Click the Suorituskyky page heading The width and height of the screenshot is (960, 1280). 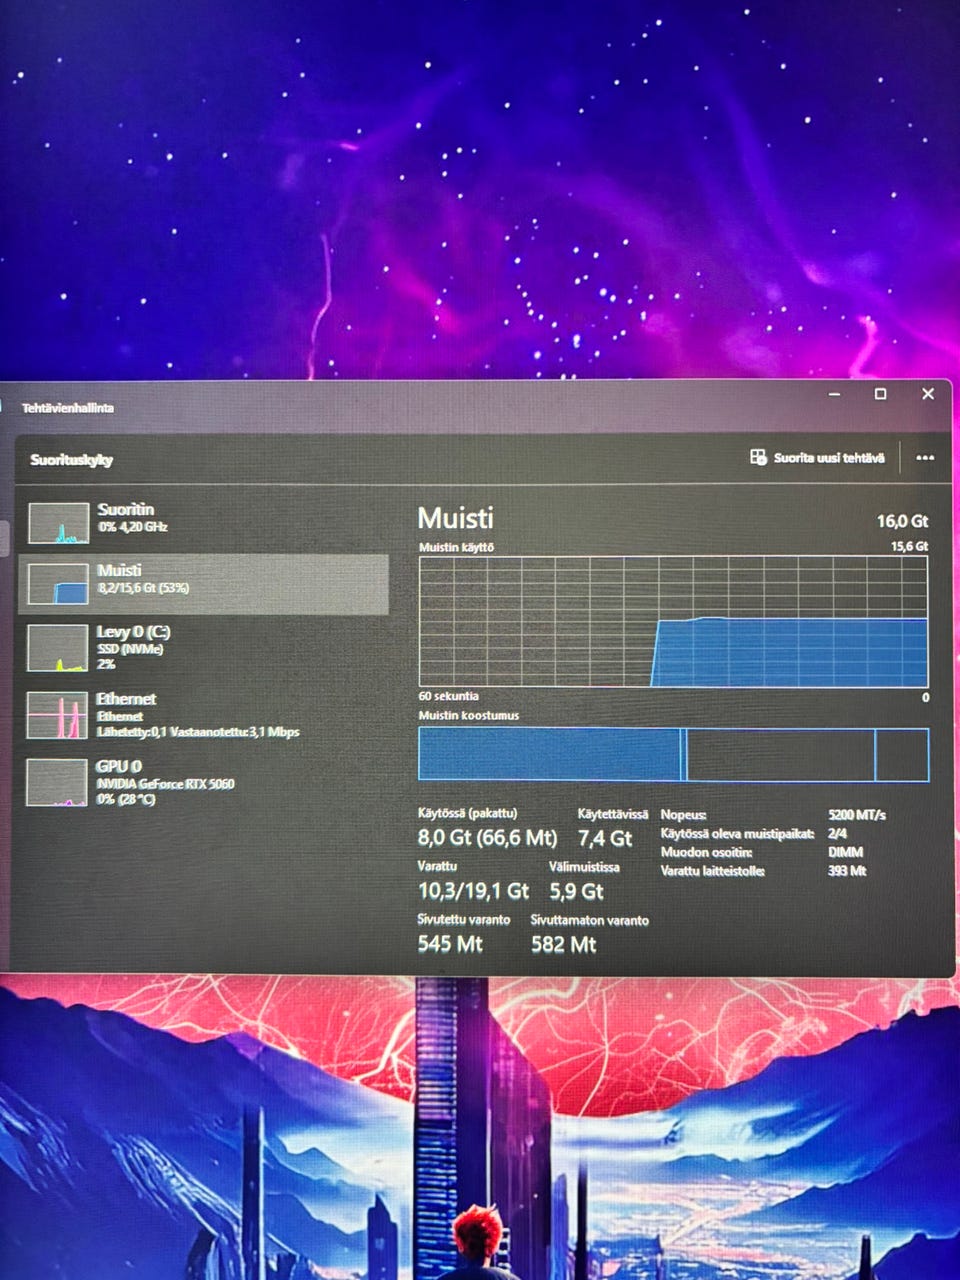[x=71, y=460]
